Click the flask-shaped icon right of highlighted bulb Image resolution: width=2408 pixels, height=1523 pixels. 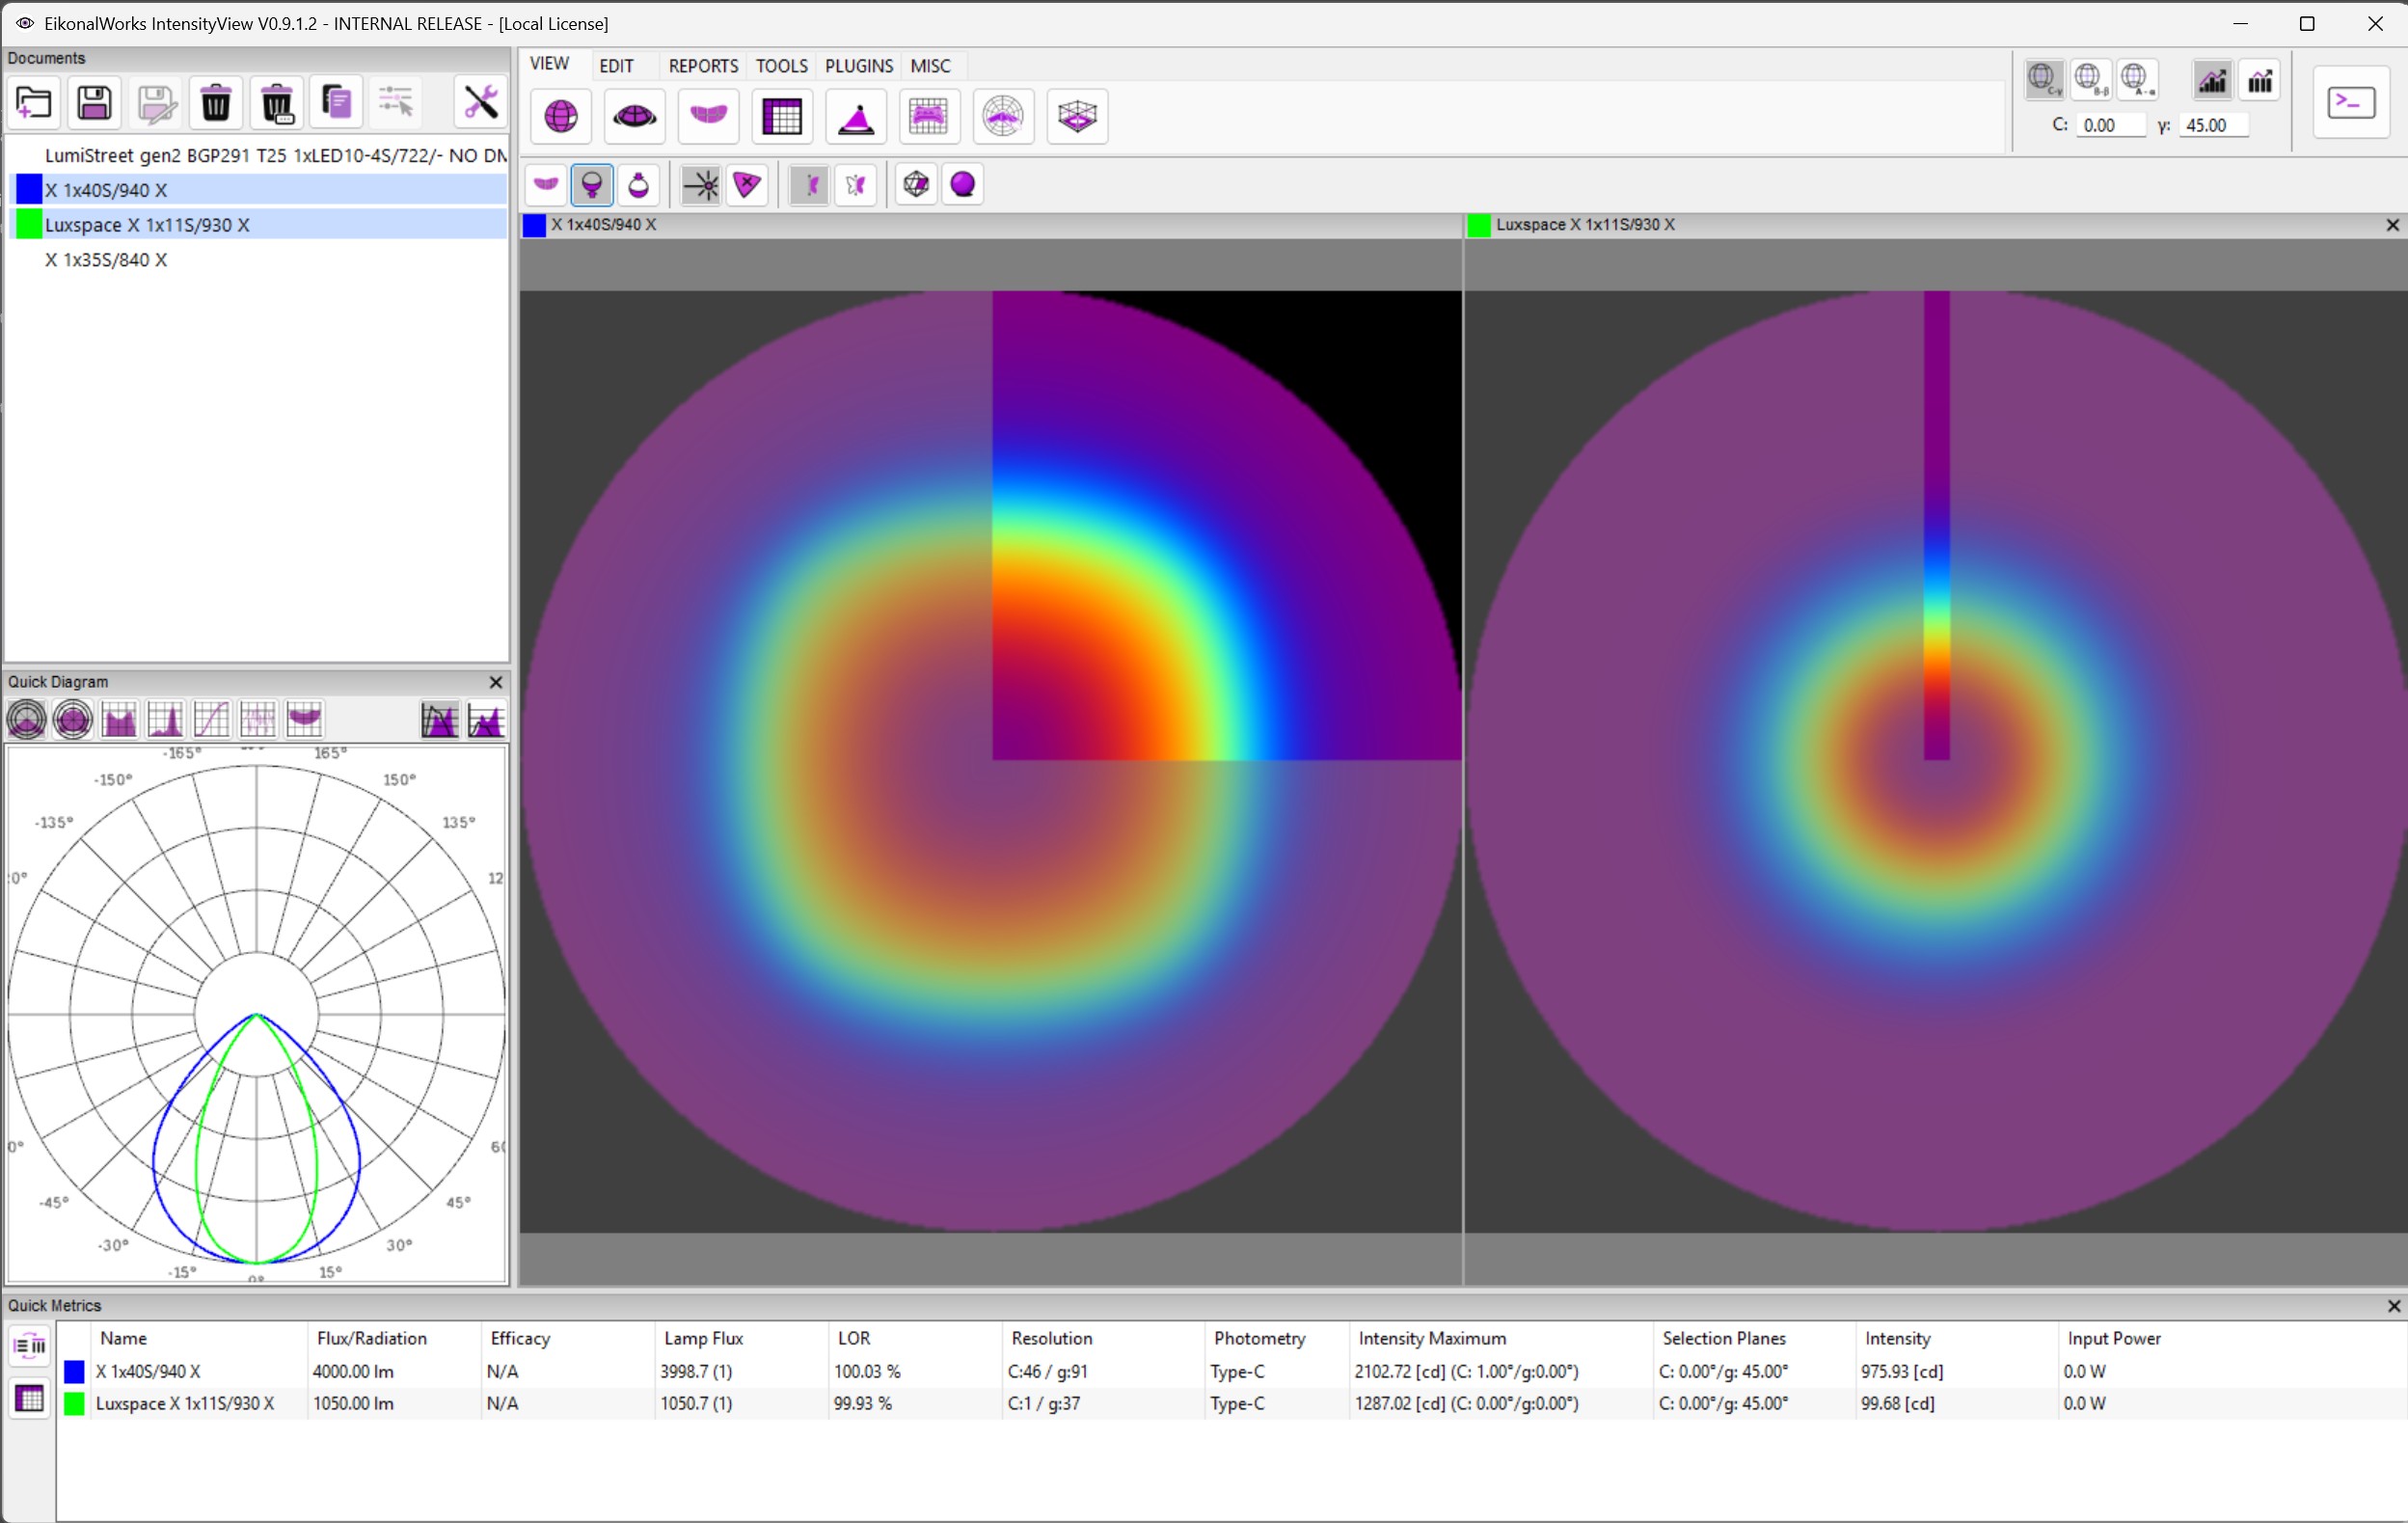tap(639, 185)
